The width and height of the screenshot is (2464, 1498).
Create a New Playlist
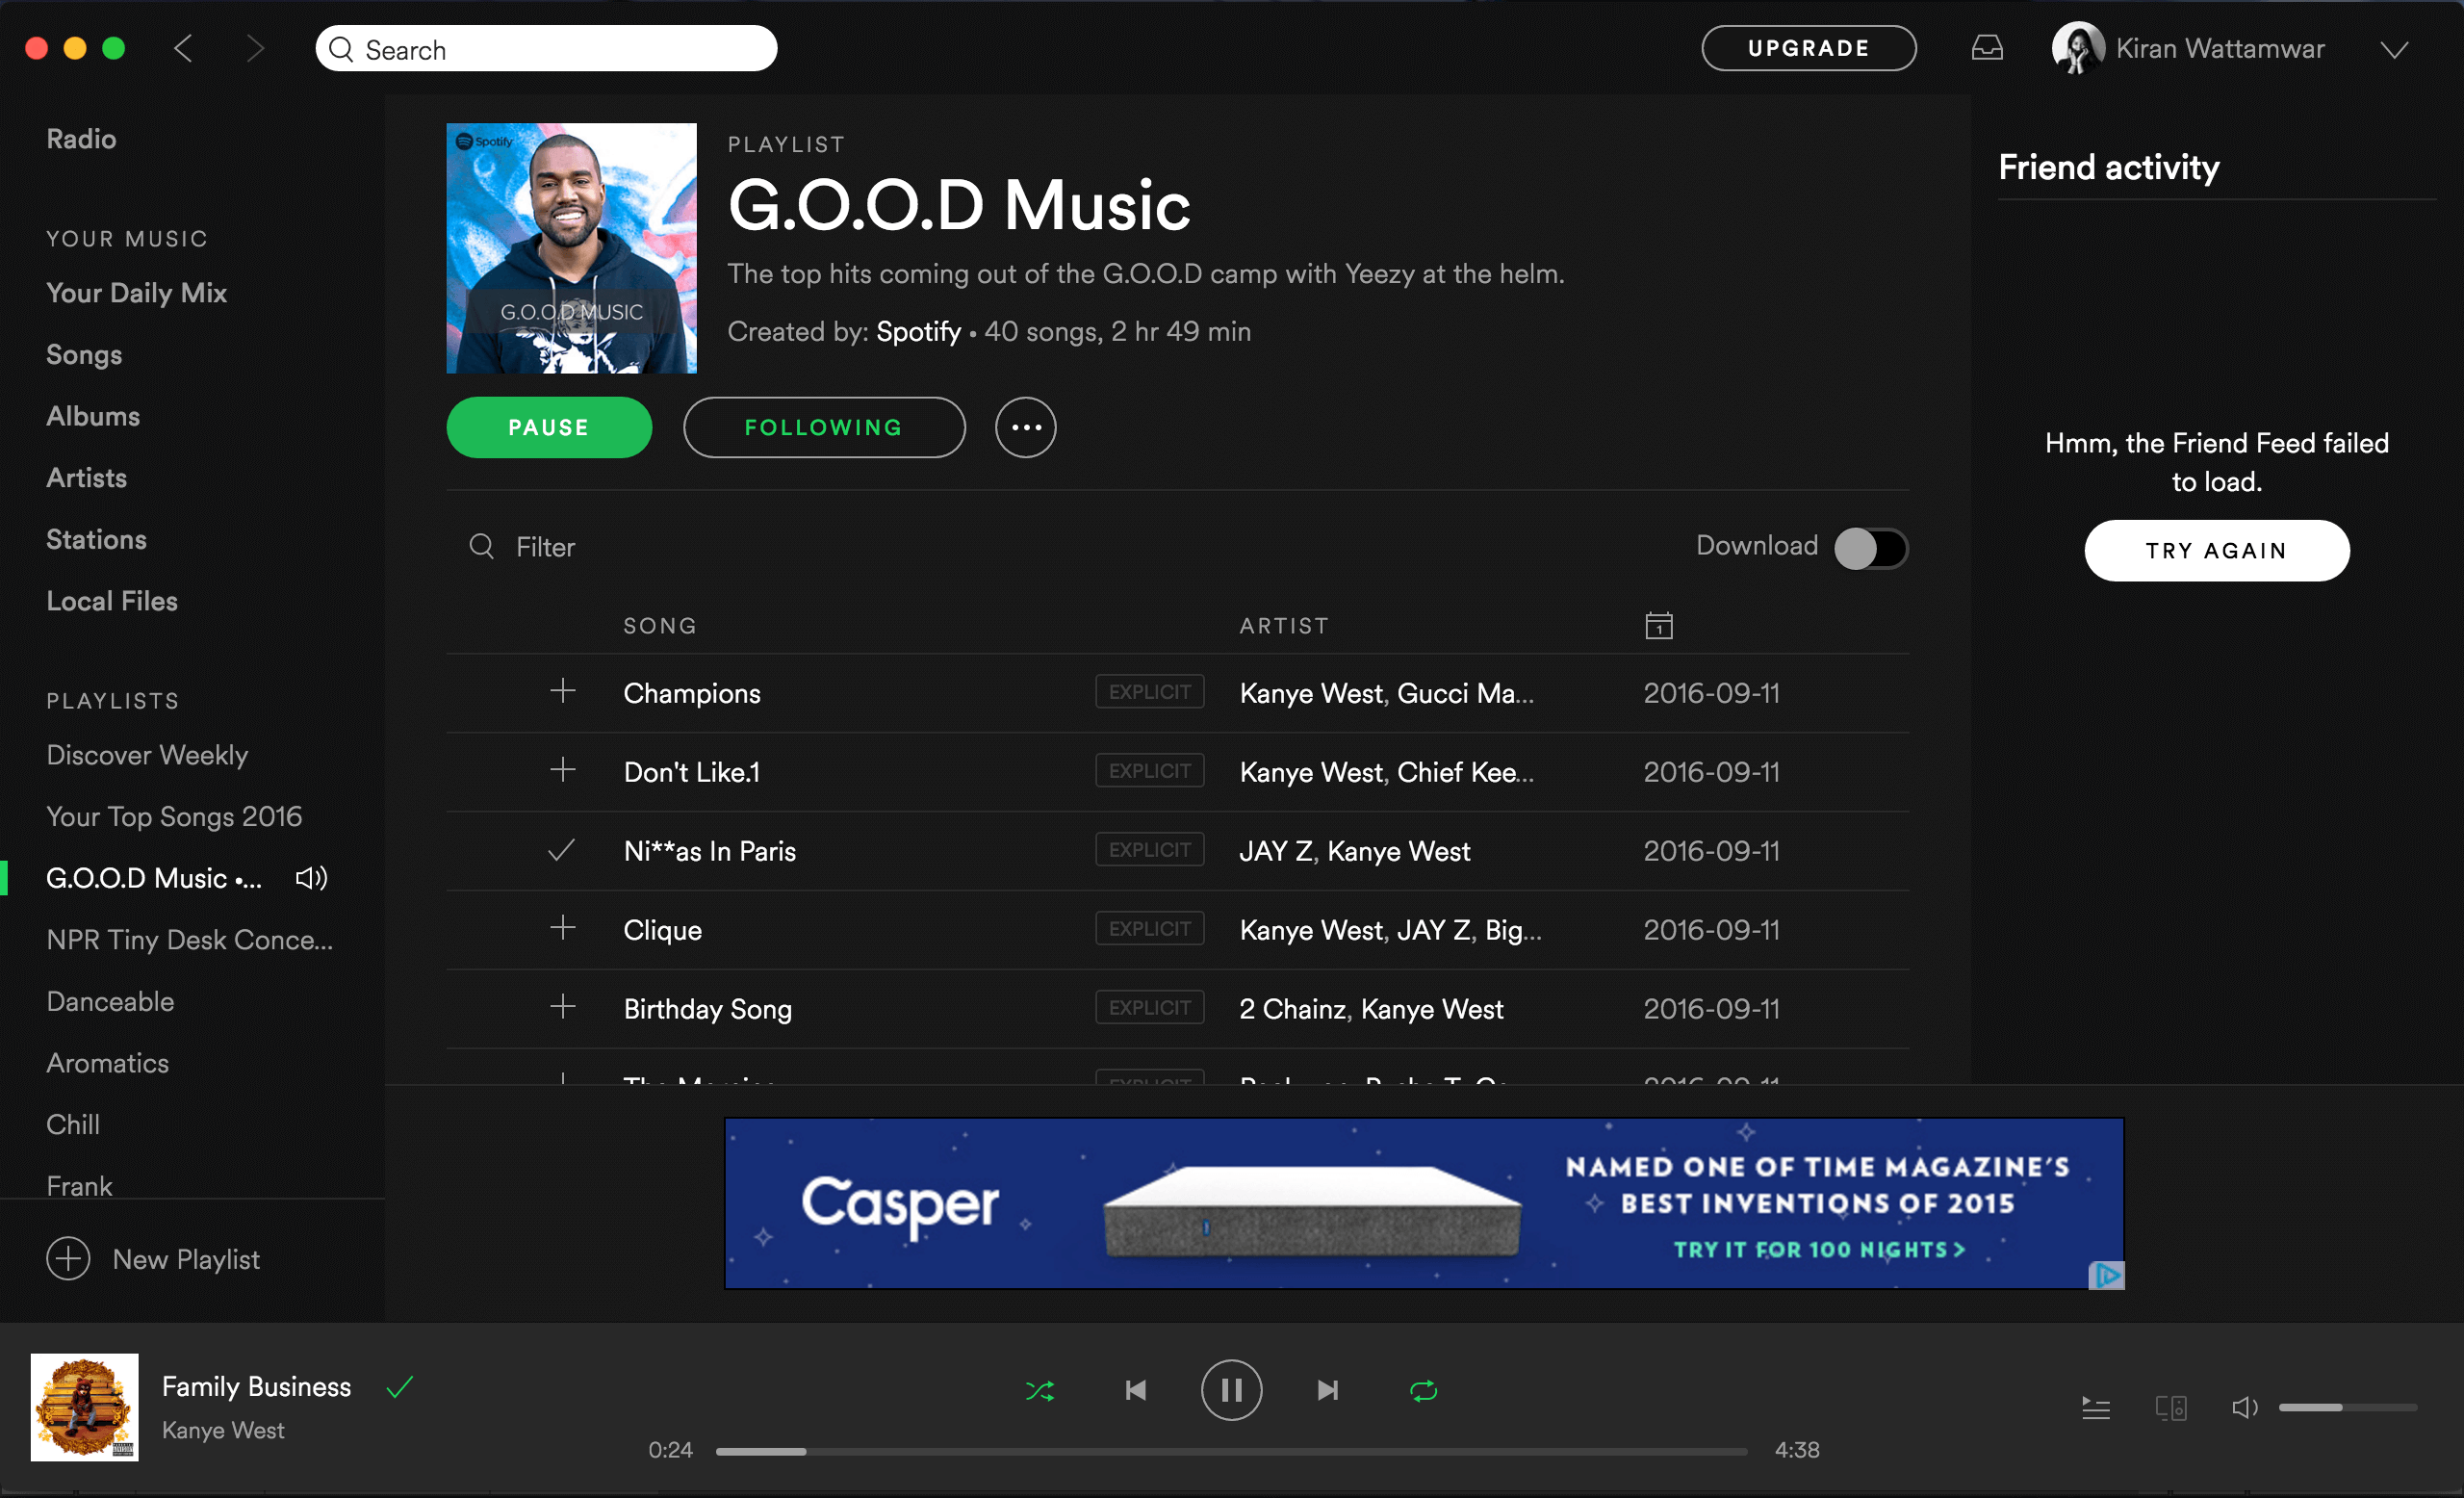153,1259
